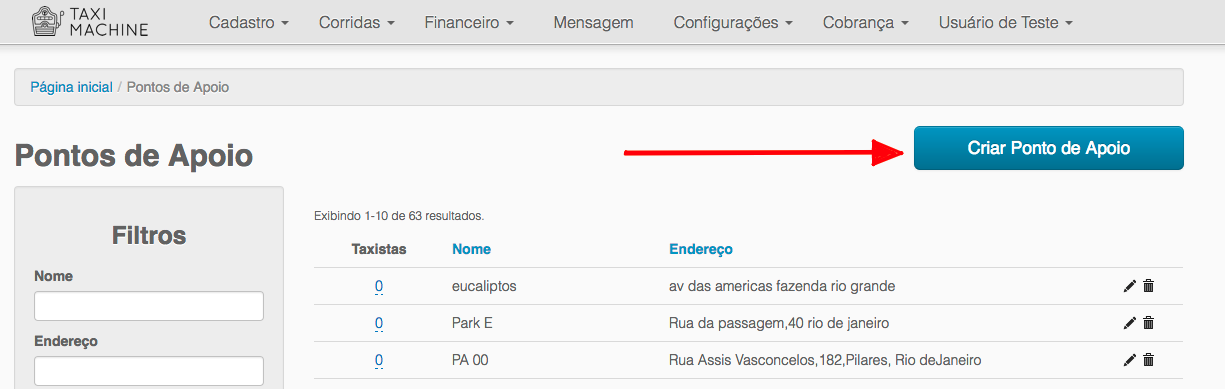Image resolution: width=1225 pixels, height=389 pixels.
Task: Delete the Park E row
Action: pos(1148,323)
